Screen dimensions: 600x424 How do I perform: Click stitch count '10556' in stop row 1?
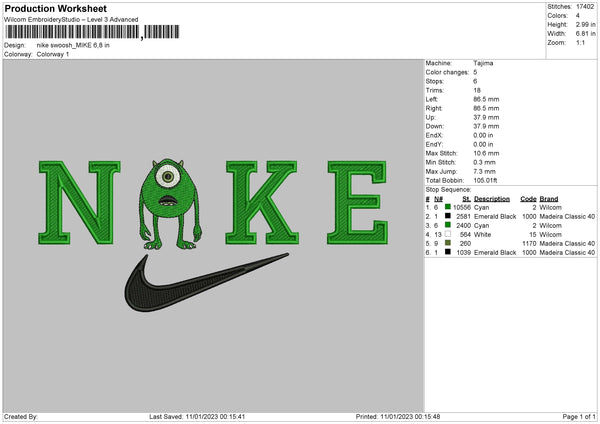[x=462, y=207]
